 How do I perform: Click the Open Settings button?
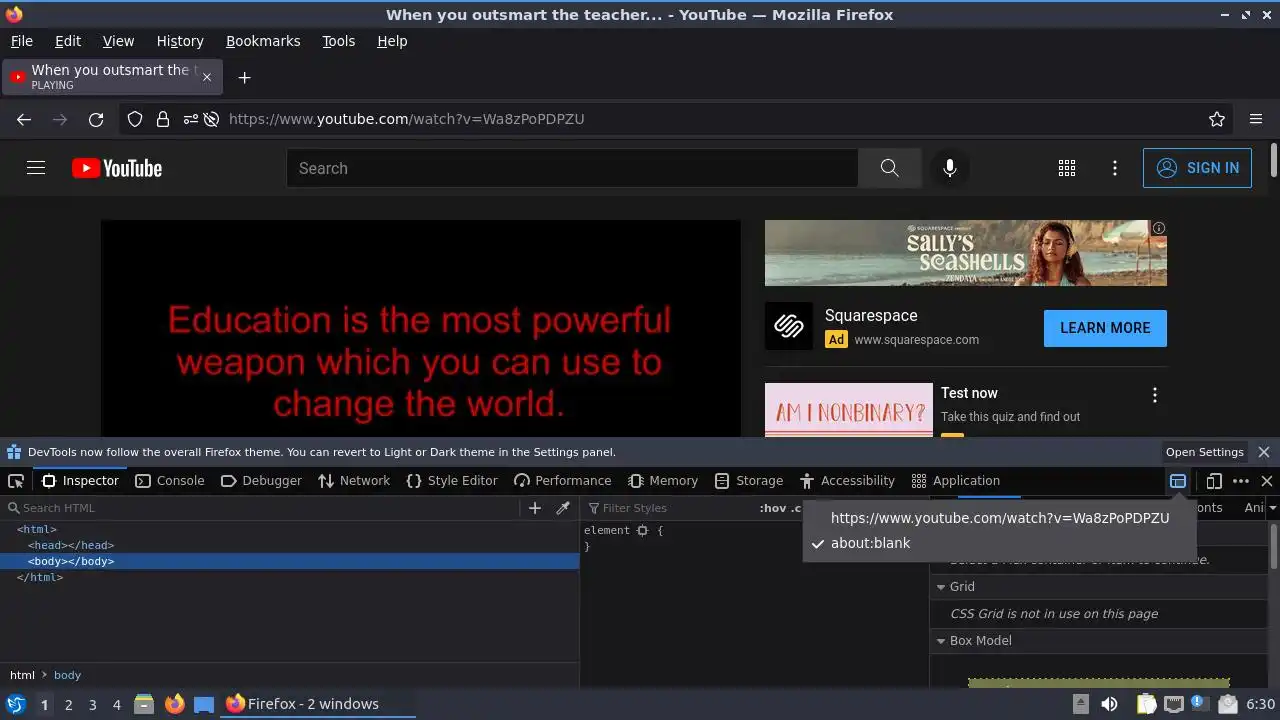[x=1205, y=452]
